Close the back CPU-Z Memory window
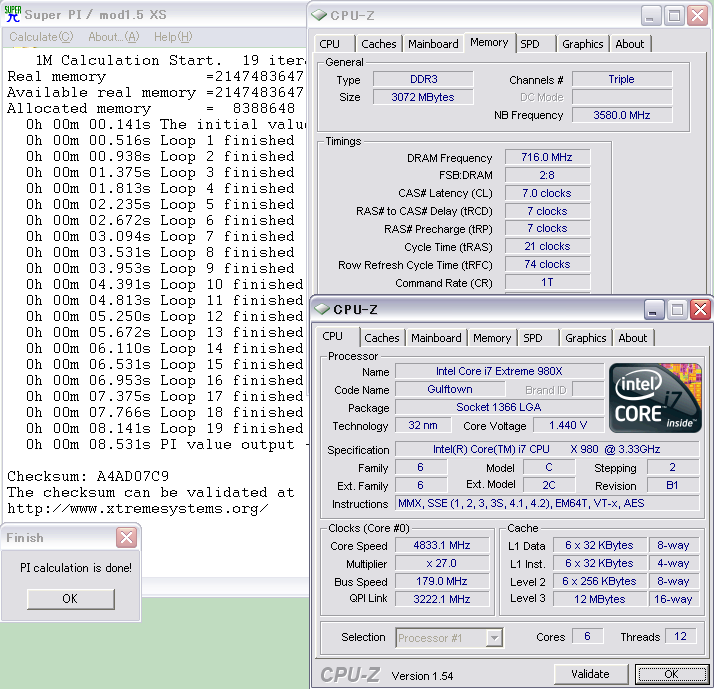Viewport: 714px width, 689px height. 697,15
